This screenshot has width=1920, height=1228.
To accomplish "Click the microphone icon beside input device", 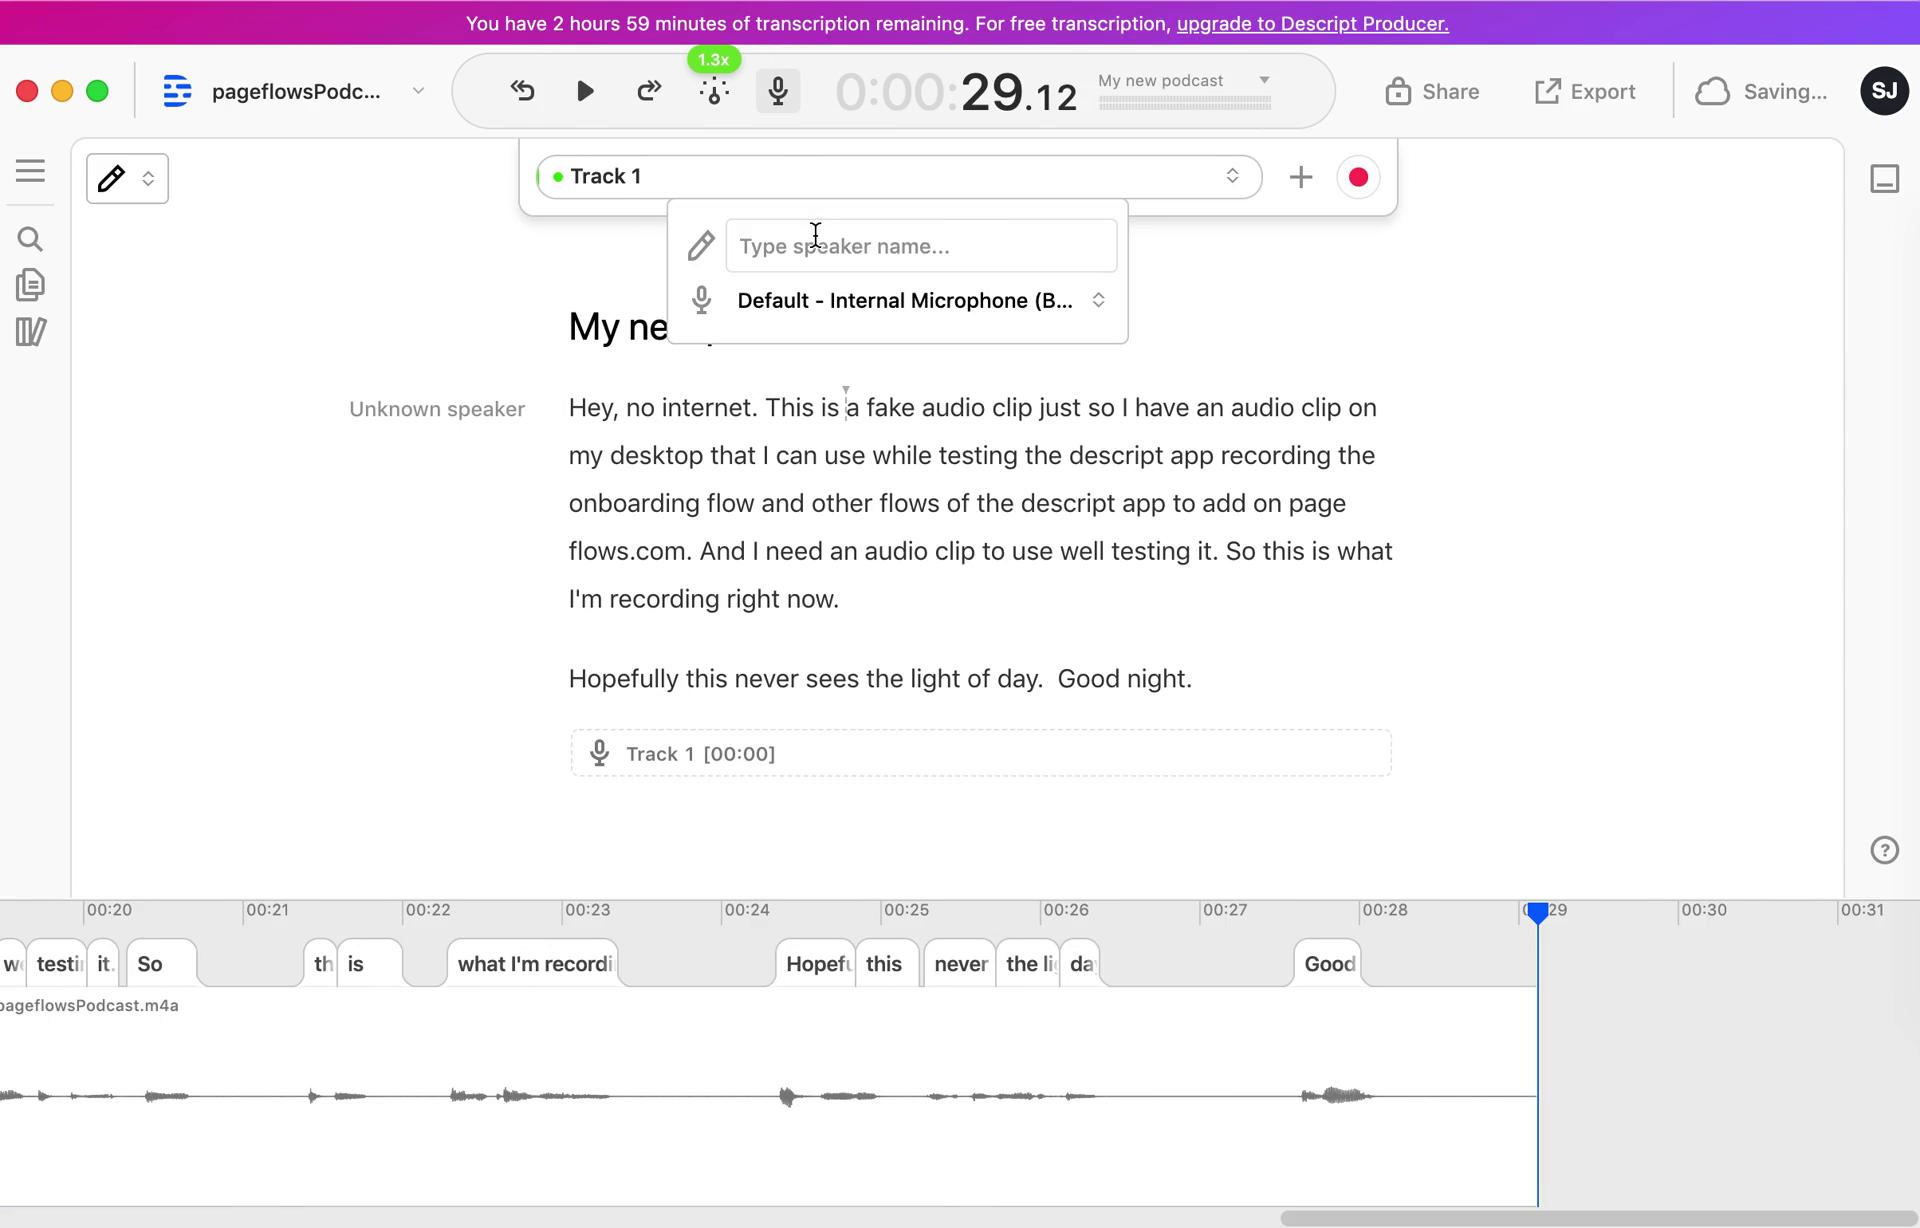I will pos(701,300).
